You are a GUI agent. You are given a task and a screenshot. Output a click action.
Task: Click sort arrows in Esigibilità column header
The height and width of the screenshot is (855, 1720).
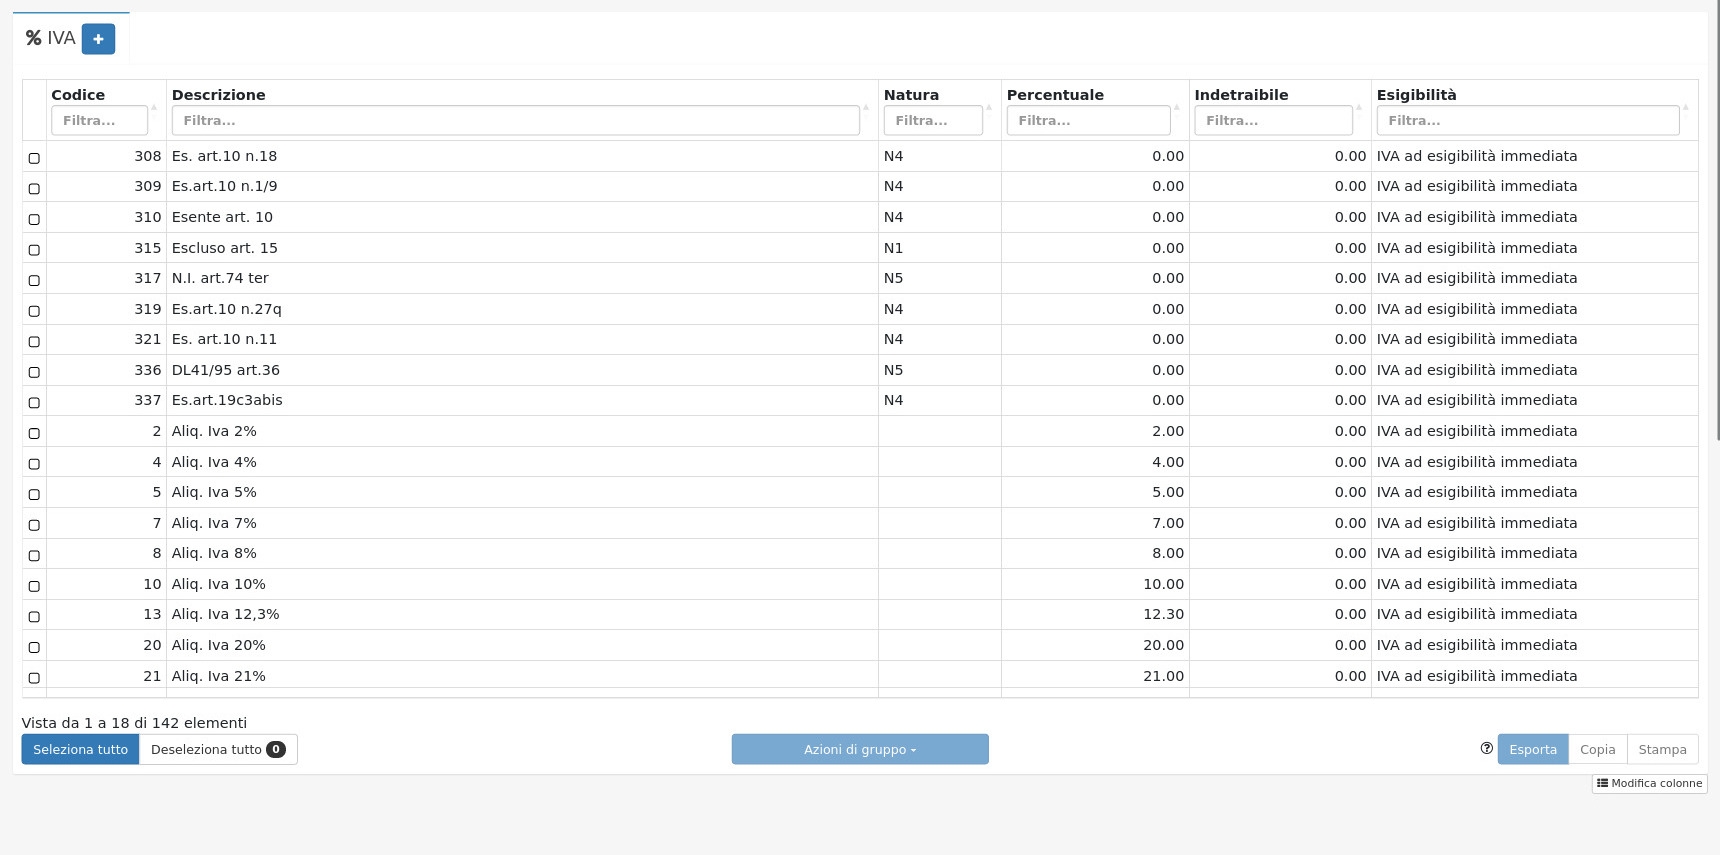click(x=1685, y=107)
